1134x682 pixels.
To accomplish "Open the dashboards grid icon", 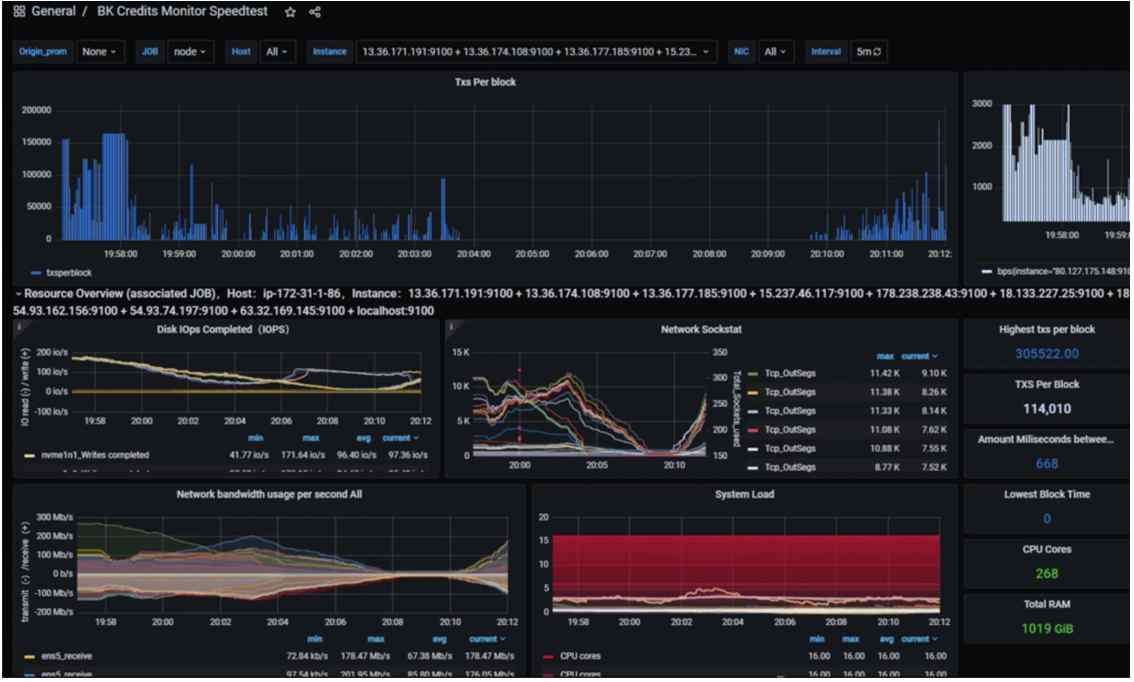I will (20, 12).
